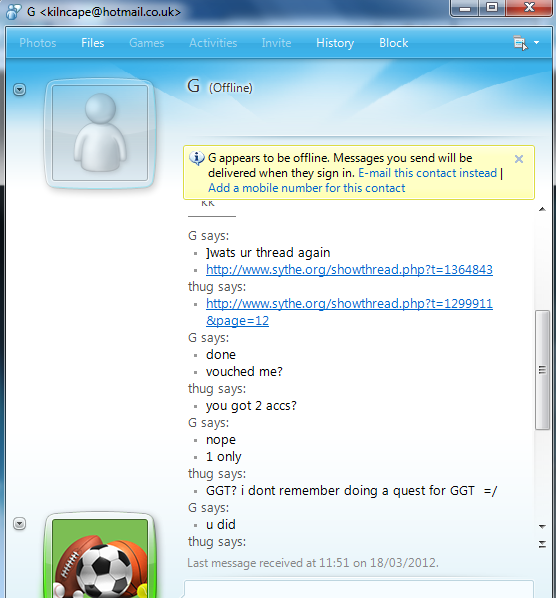Screen dimensions: 556x598
Task: Open the sythe.org thread link t=1364843
Action: [x=349, y=270]
